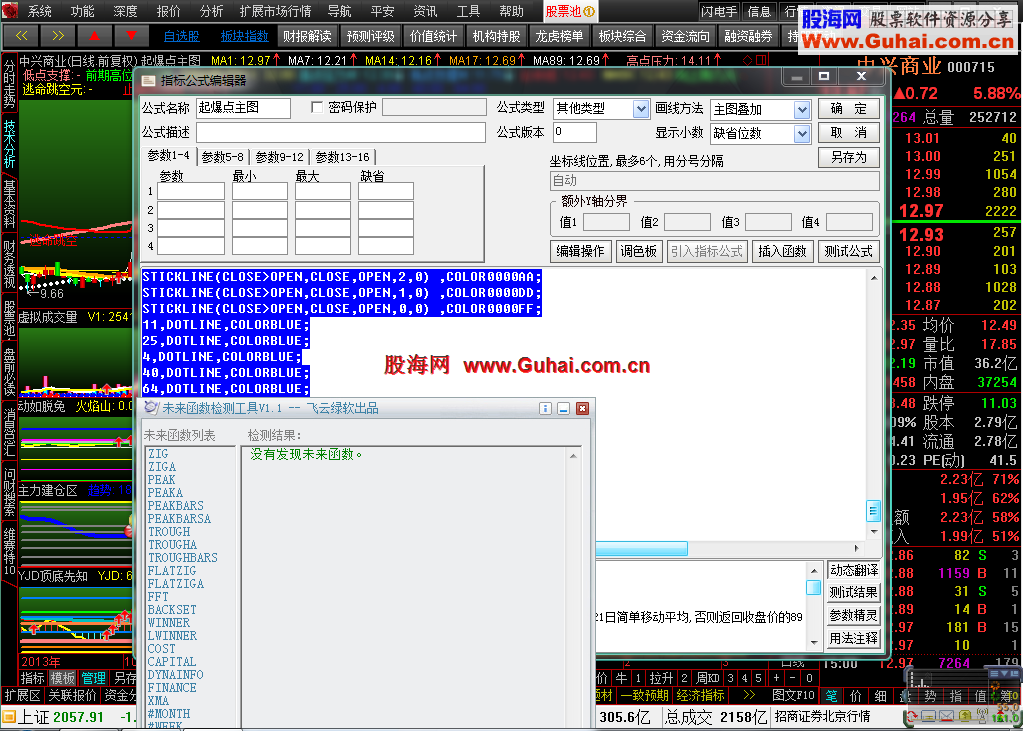Click the envelope mail icon in status bar

[947, 717]
